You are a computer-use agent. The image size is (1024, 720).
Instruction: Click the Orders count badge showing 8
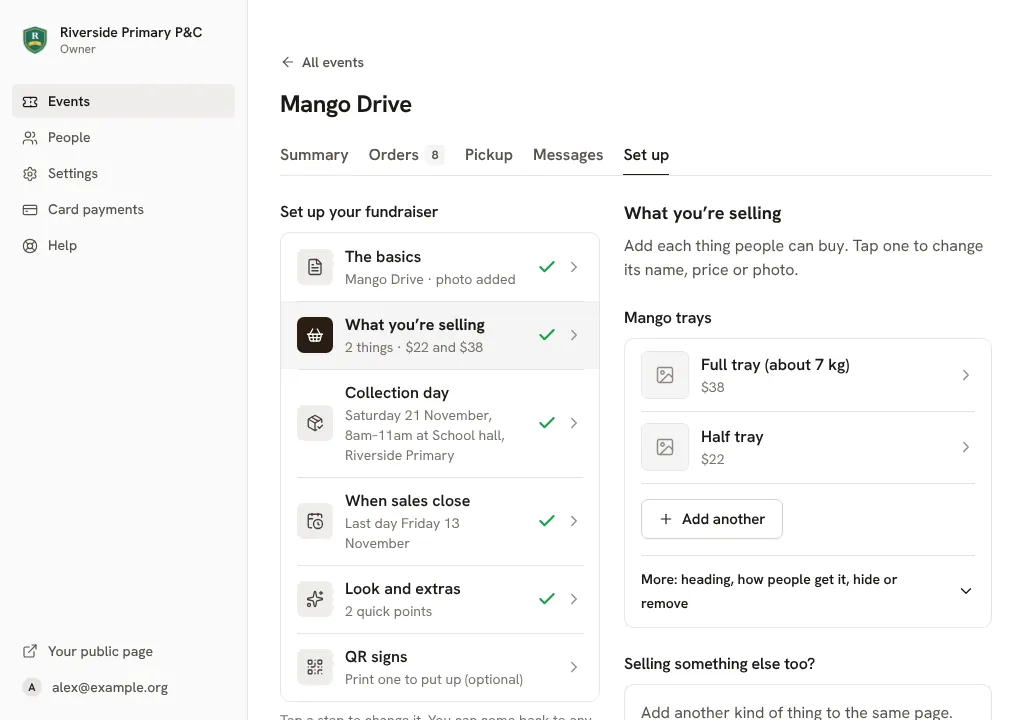(435, 155)
